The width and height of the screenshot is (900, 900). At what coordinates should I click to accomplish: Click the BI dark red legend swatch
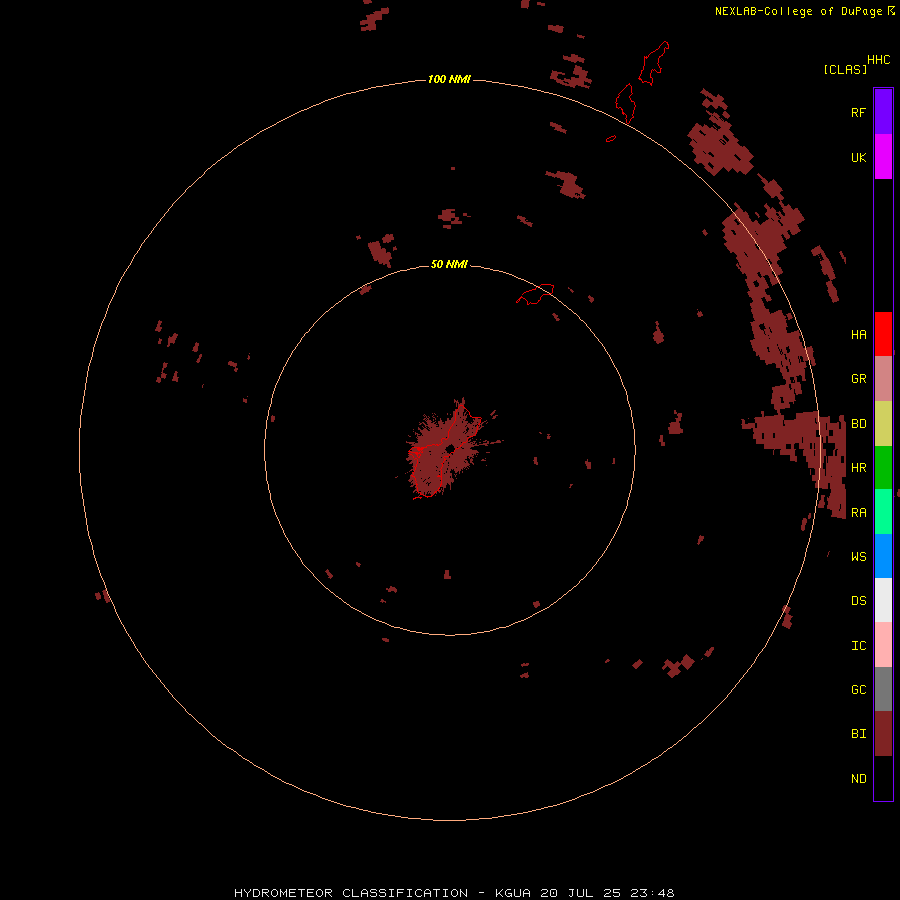pos(883,734)
